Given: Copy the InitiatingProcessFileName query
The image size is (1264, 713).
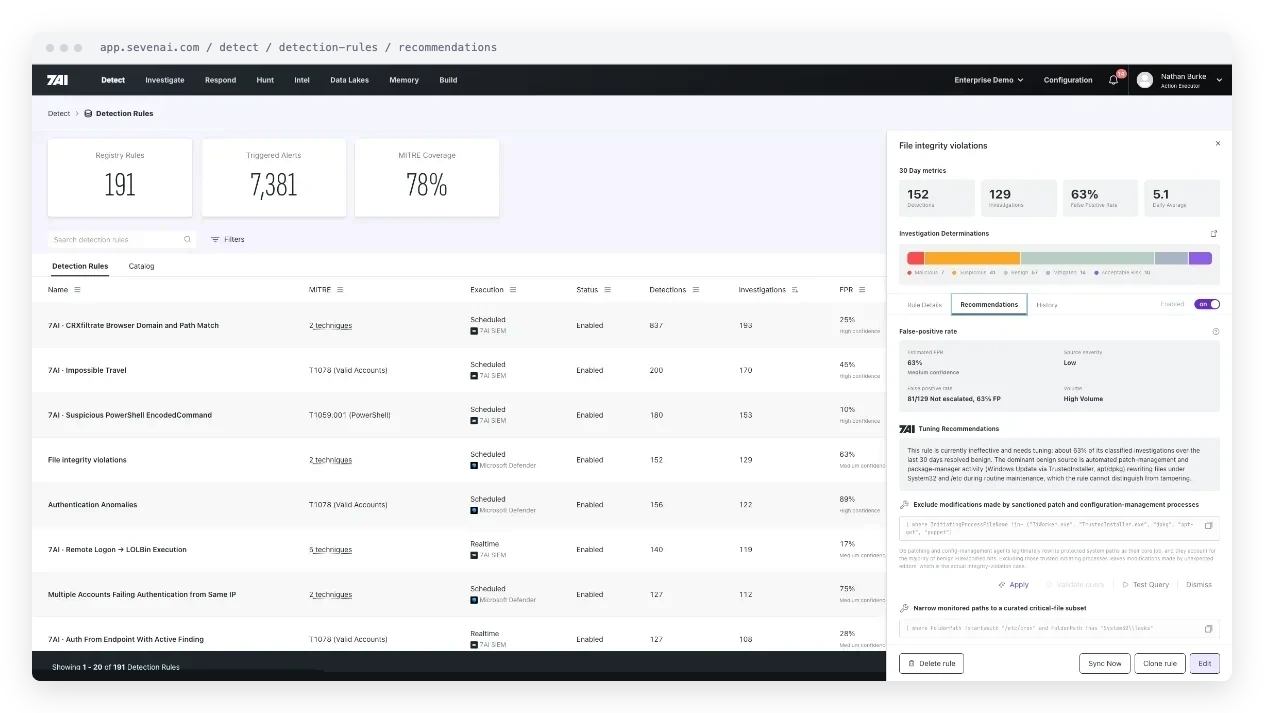Looking at the screenshot, I should [1208, 526].
